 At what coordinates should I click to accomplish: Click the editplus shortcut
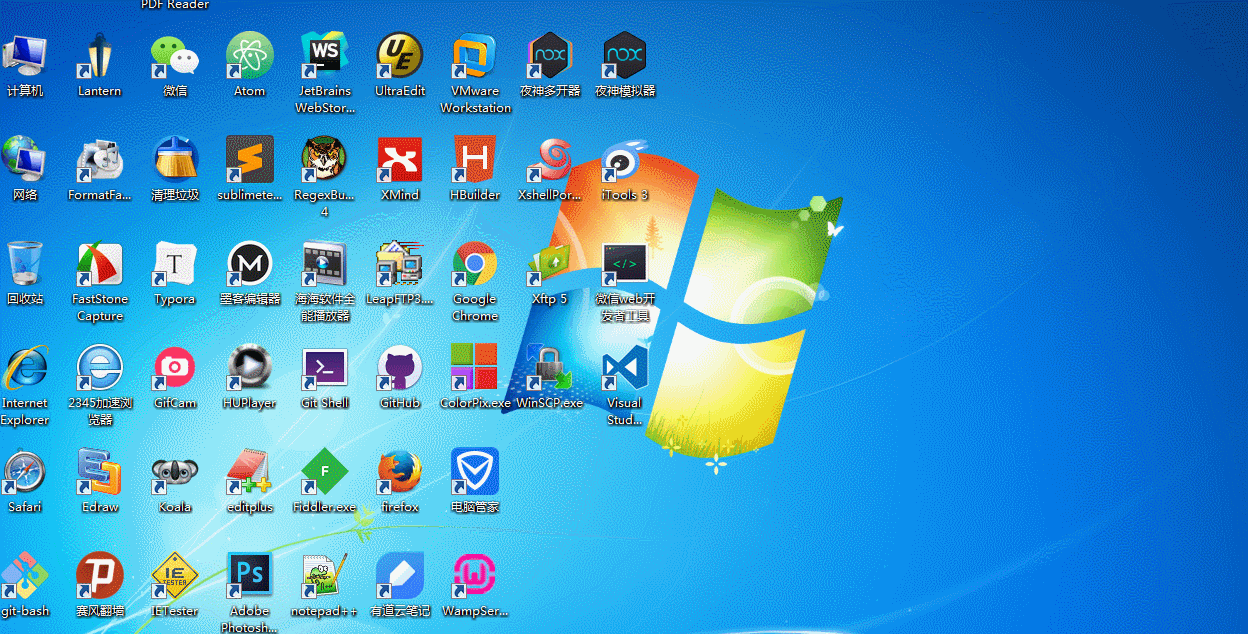(x=250, y=472)
